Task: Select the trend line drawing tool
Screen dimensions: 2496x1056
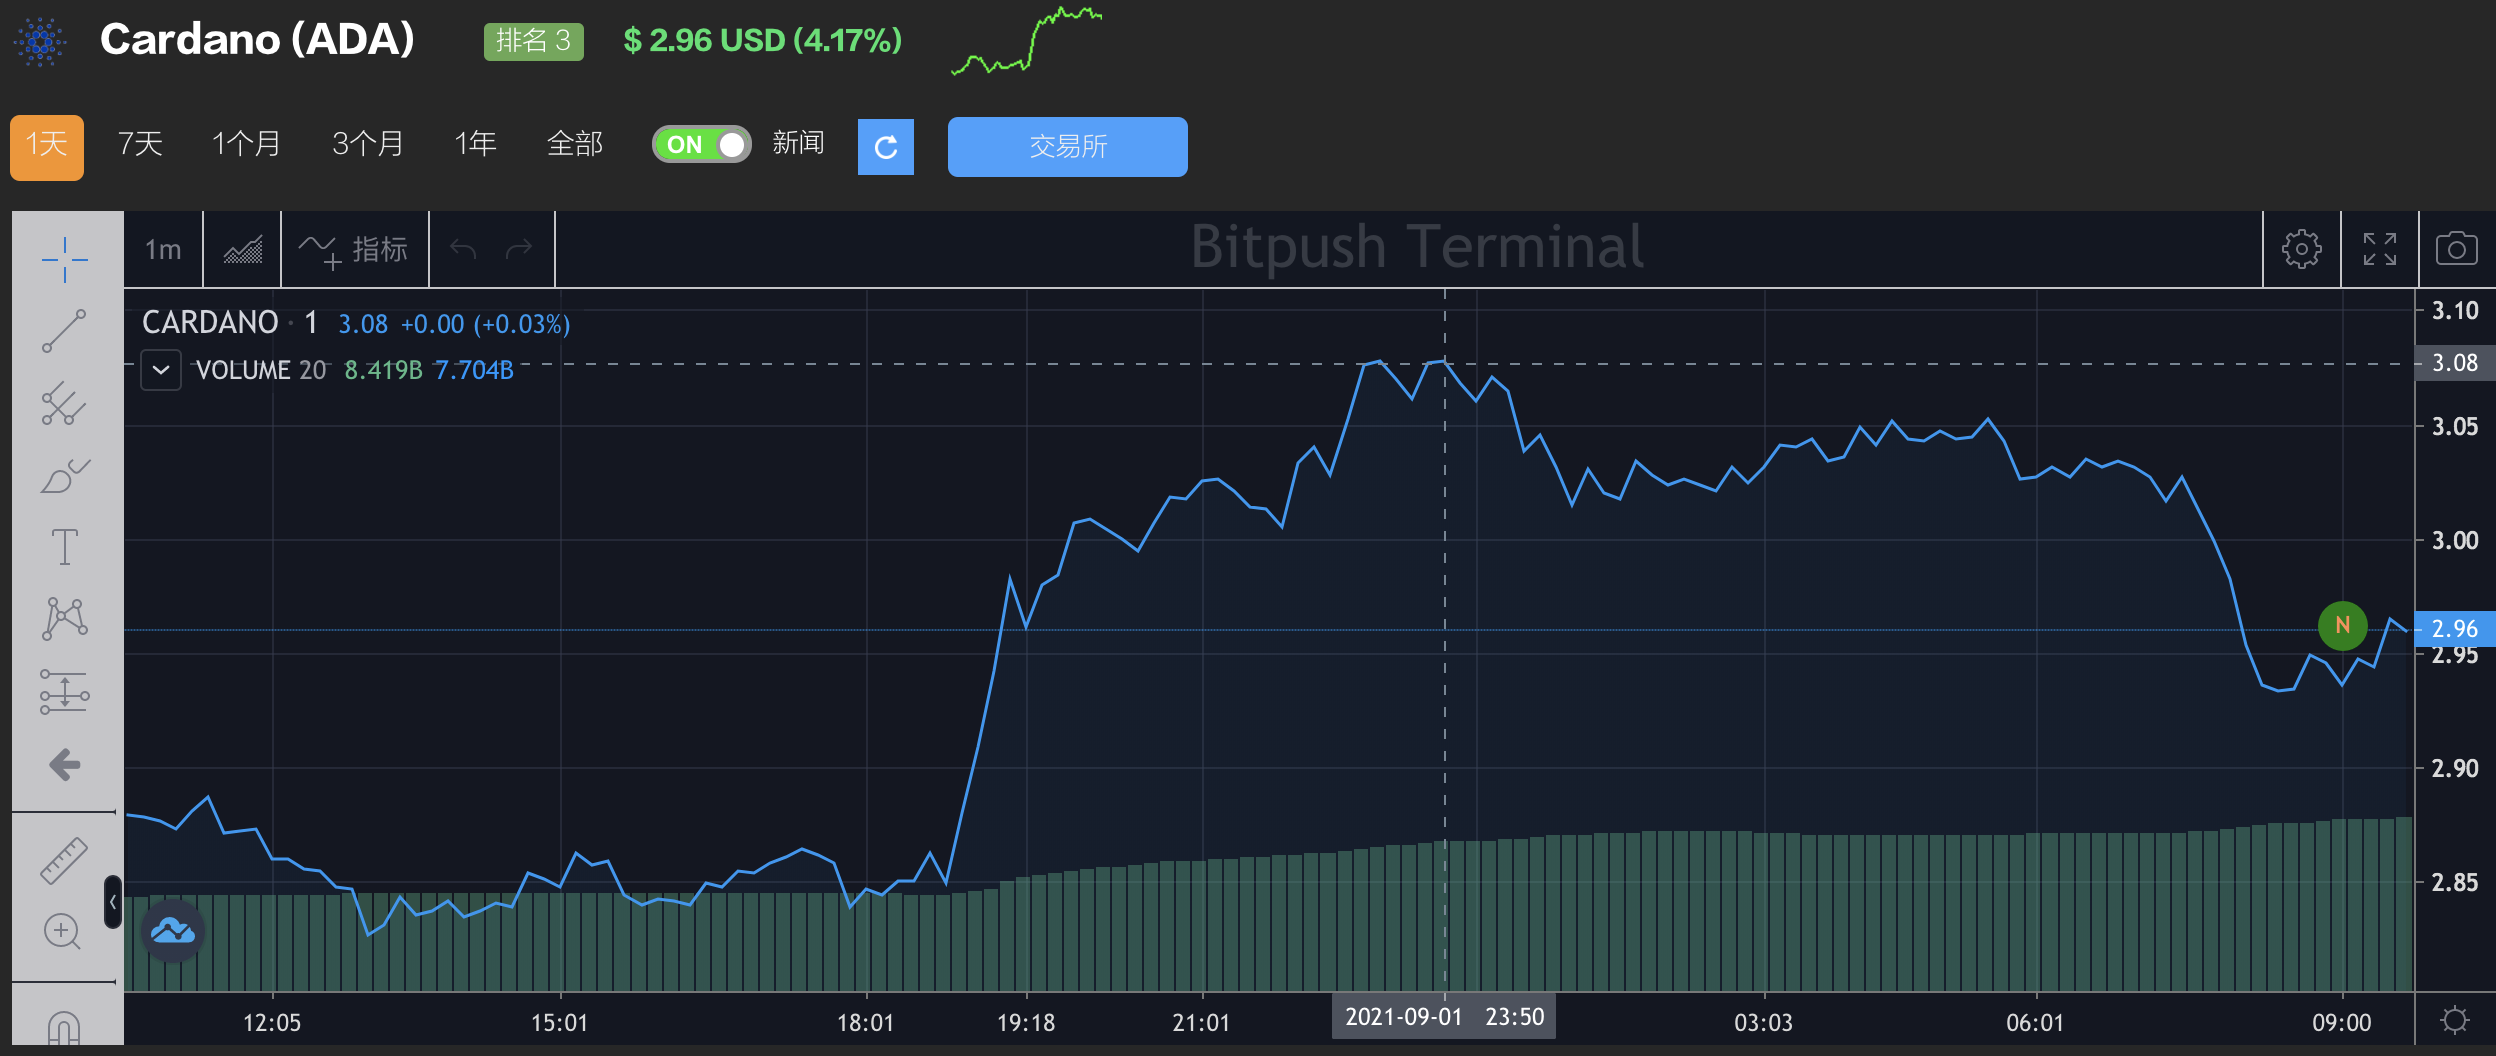Action: 65,331
